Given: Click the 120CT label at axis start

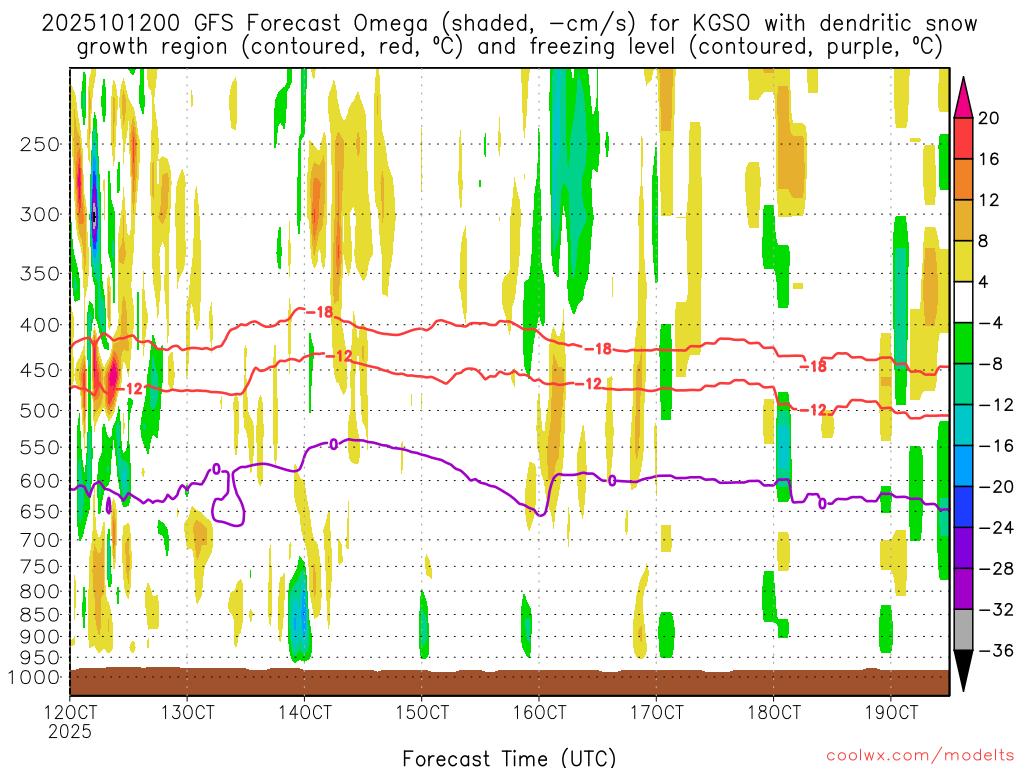Looking at the screenshot, I should pos(70,713).
